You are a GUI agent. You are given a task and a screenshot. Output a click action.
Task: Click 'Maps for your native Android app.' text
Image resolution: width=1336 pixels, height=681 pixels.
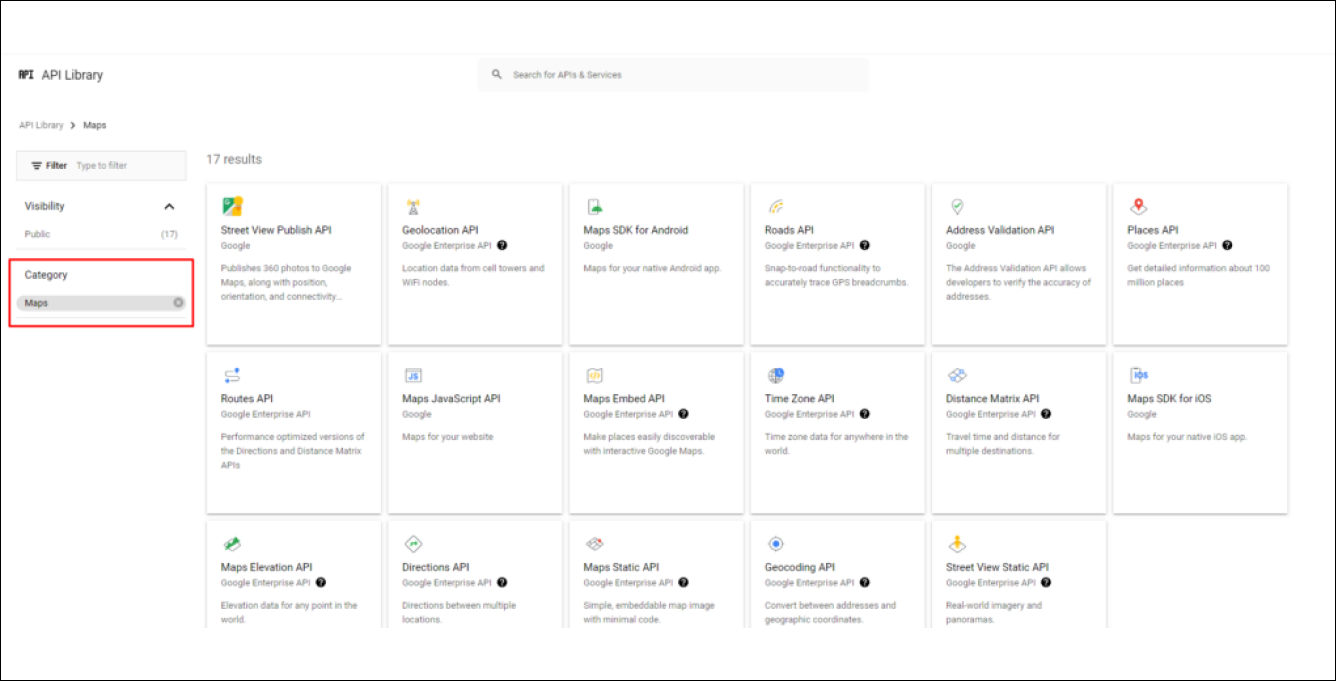coord(653,268)
